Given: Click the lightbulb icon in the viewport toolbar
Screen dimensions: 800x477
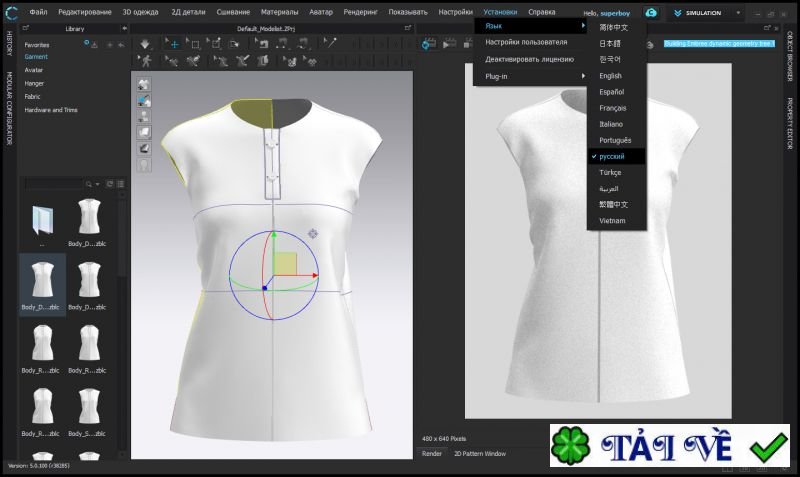Looking at the screenshot, I should tap(144, 165).
